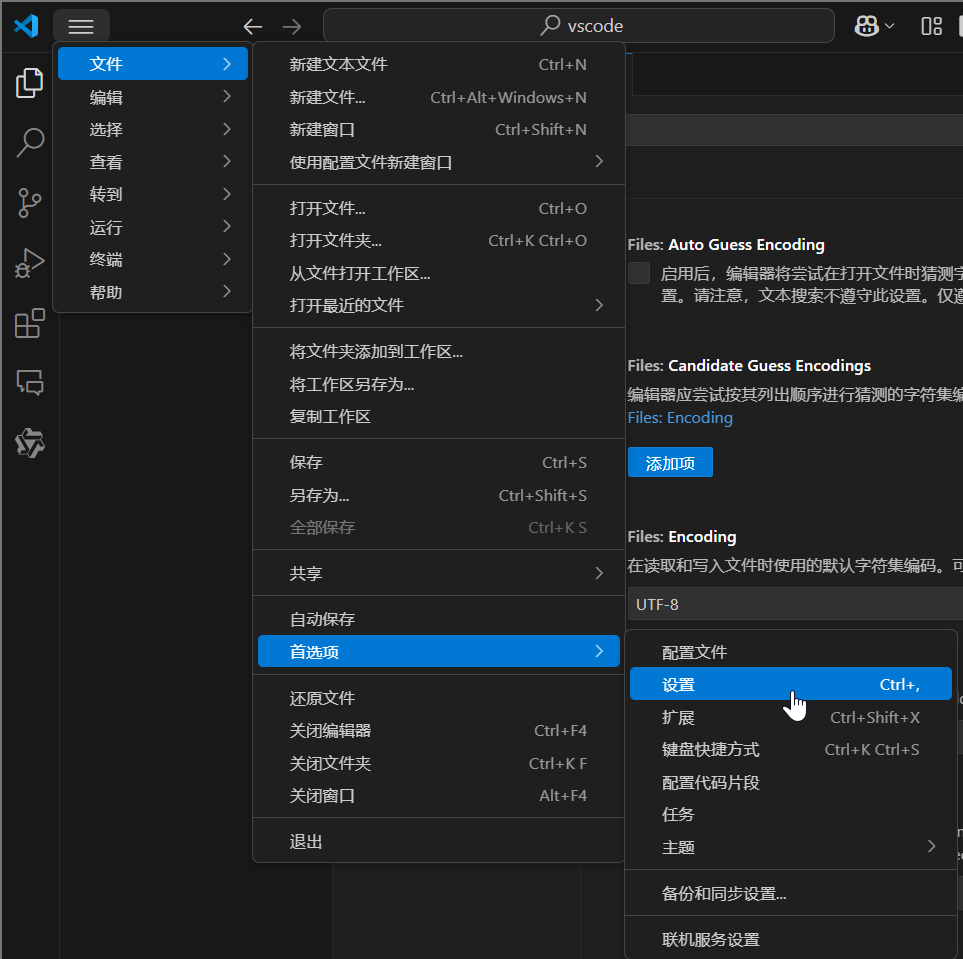The height and width of the screenshot is (959, 963).
Task: Open the 选择 menu
Action: coord(153,130)
